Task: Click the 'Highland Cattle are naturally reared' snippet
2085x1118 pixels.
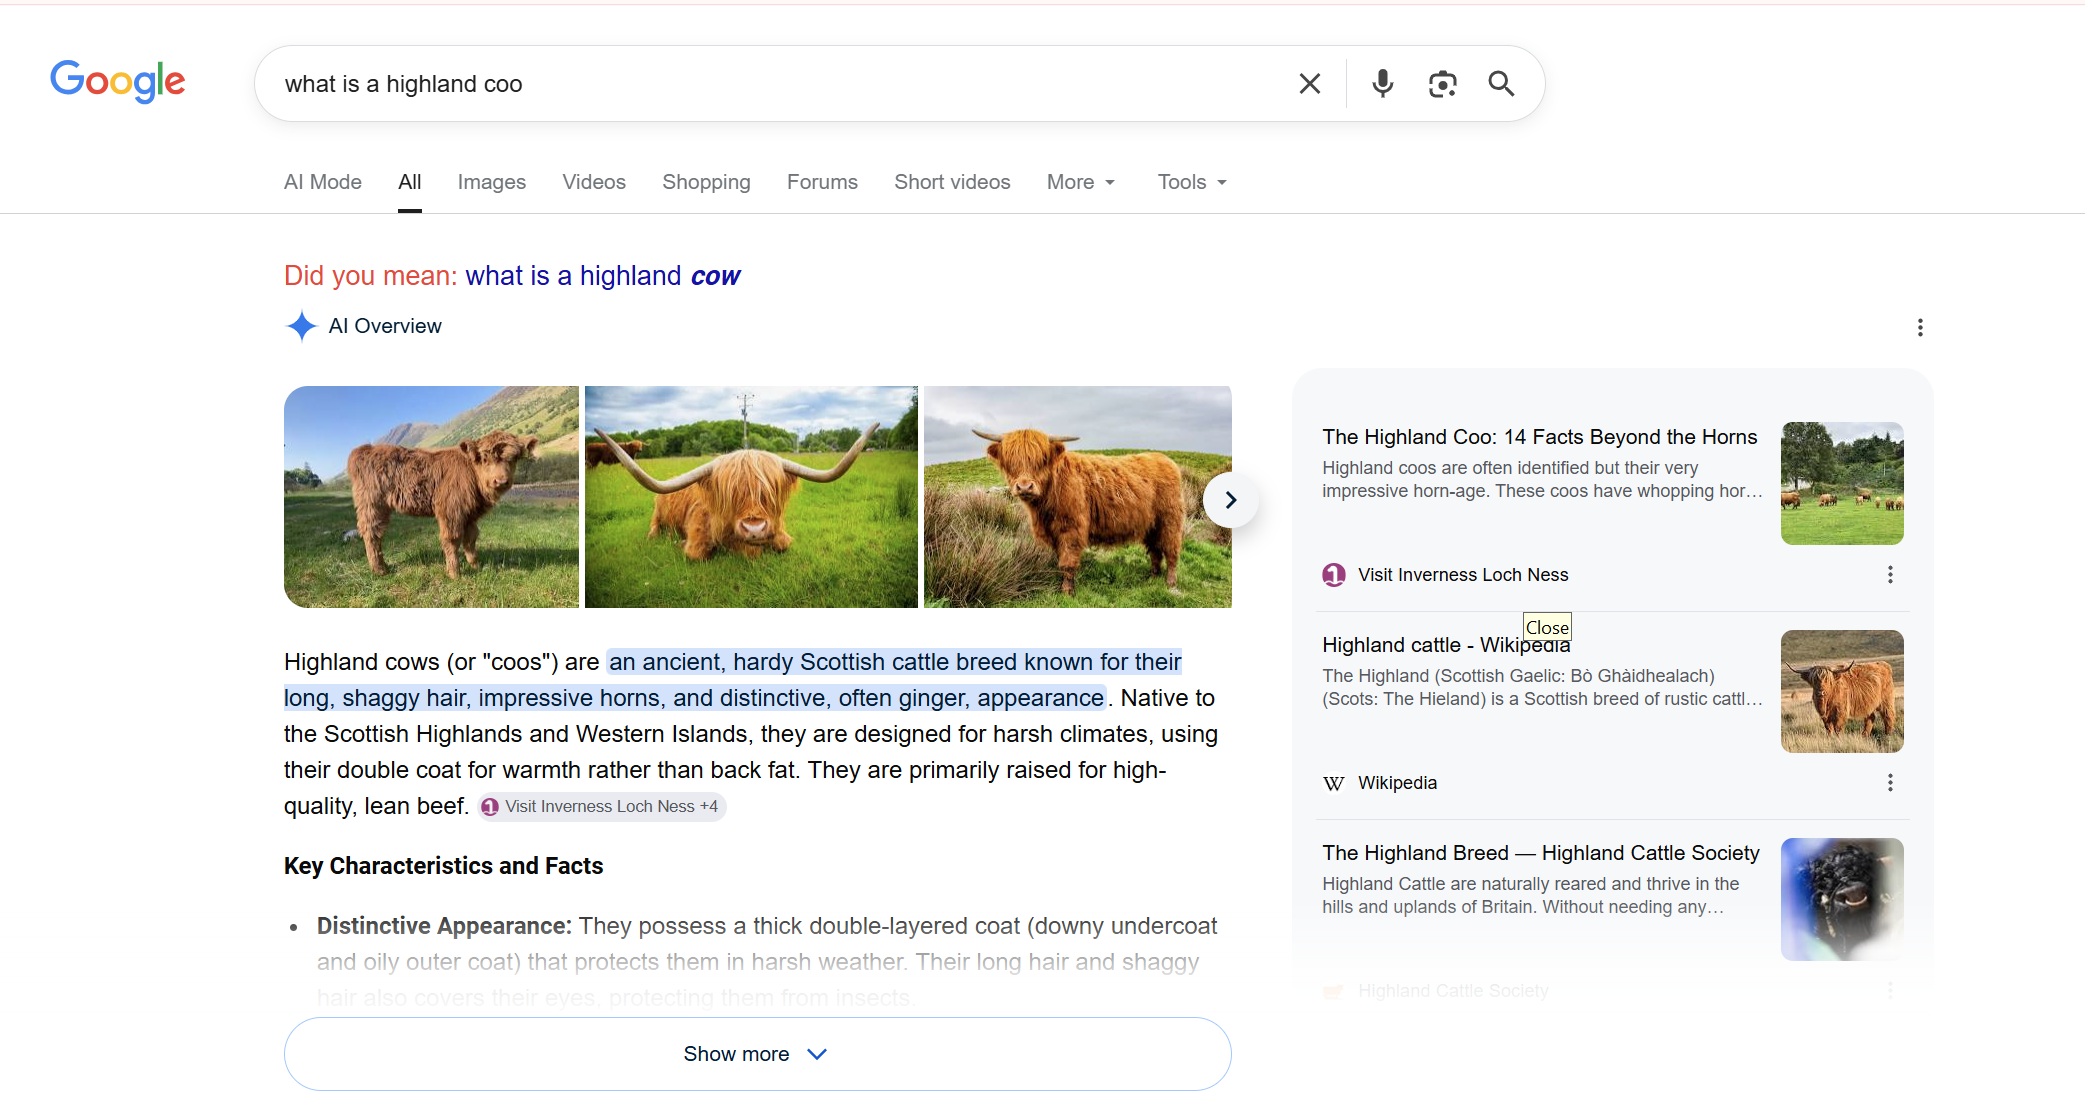Action: click(x=1530, y=895)
